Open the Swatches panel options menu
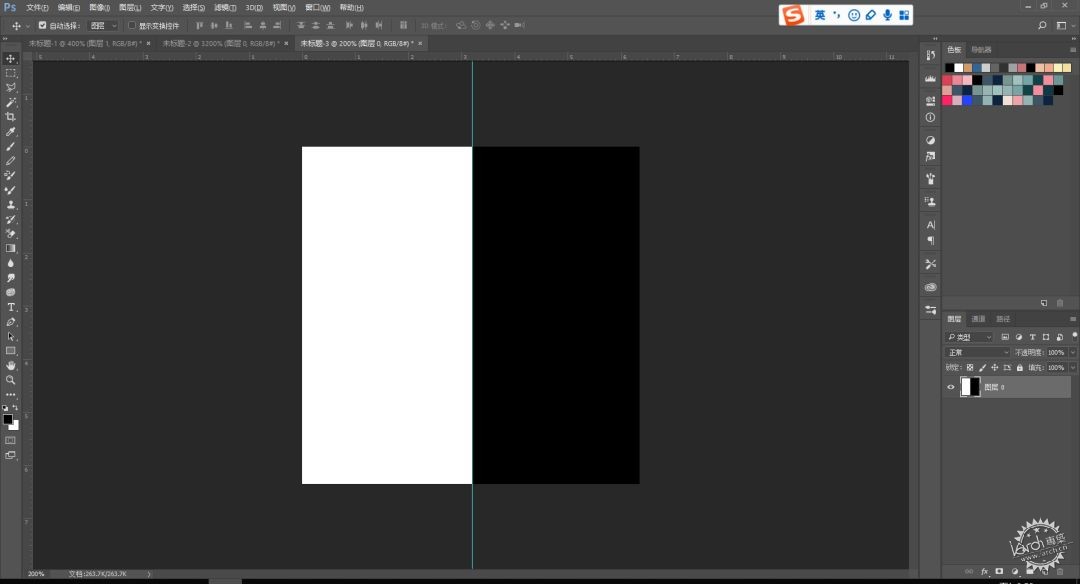 [1072, 50]
